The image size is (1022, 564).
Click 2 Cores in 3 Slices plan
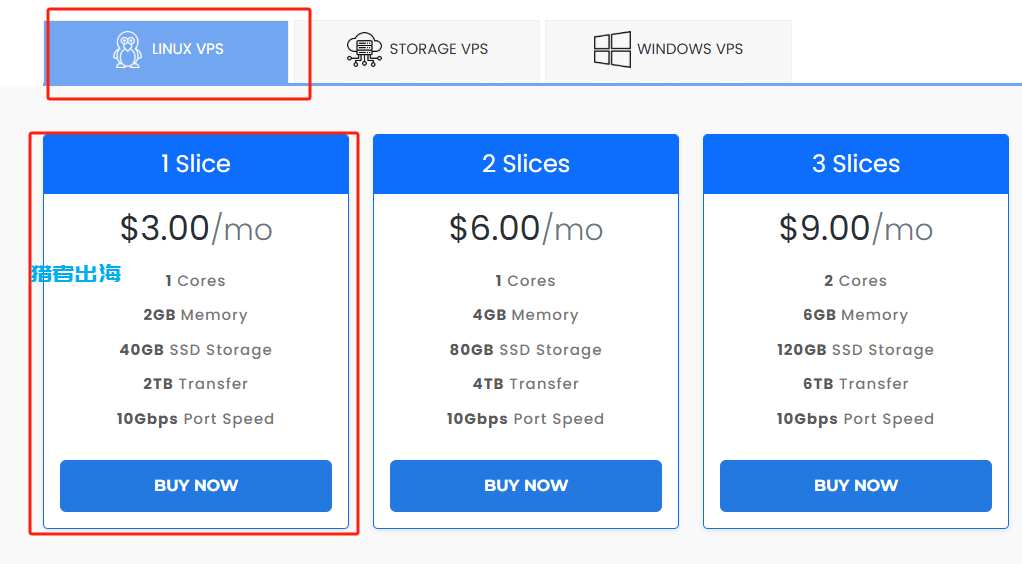856,281
